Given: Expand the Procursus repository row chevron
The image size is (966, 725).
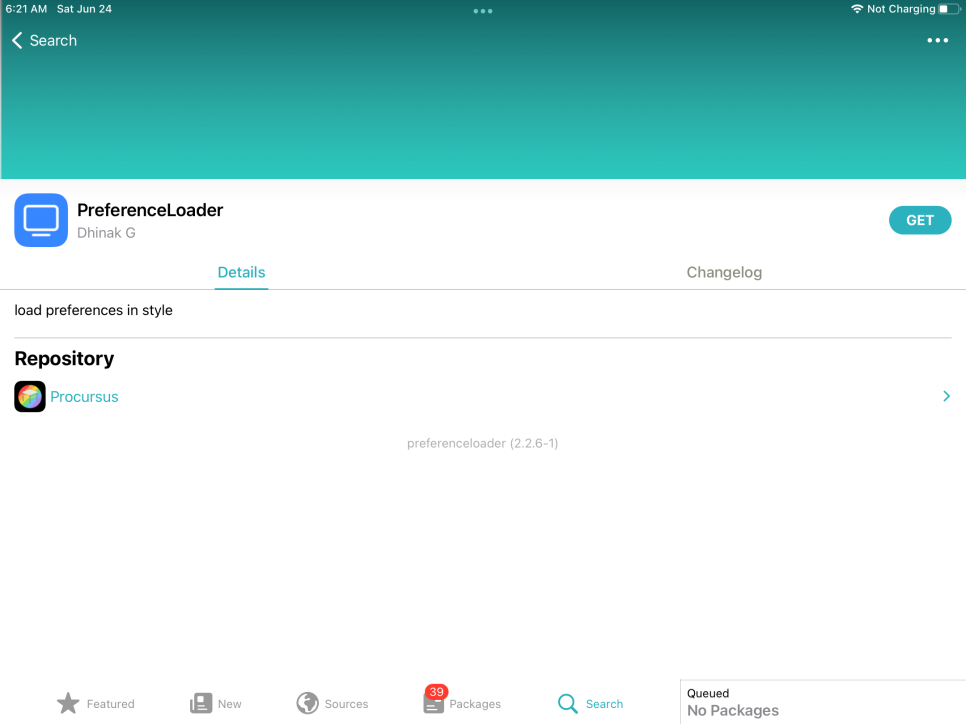Looking at the screenshot, I should [946, 396].
